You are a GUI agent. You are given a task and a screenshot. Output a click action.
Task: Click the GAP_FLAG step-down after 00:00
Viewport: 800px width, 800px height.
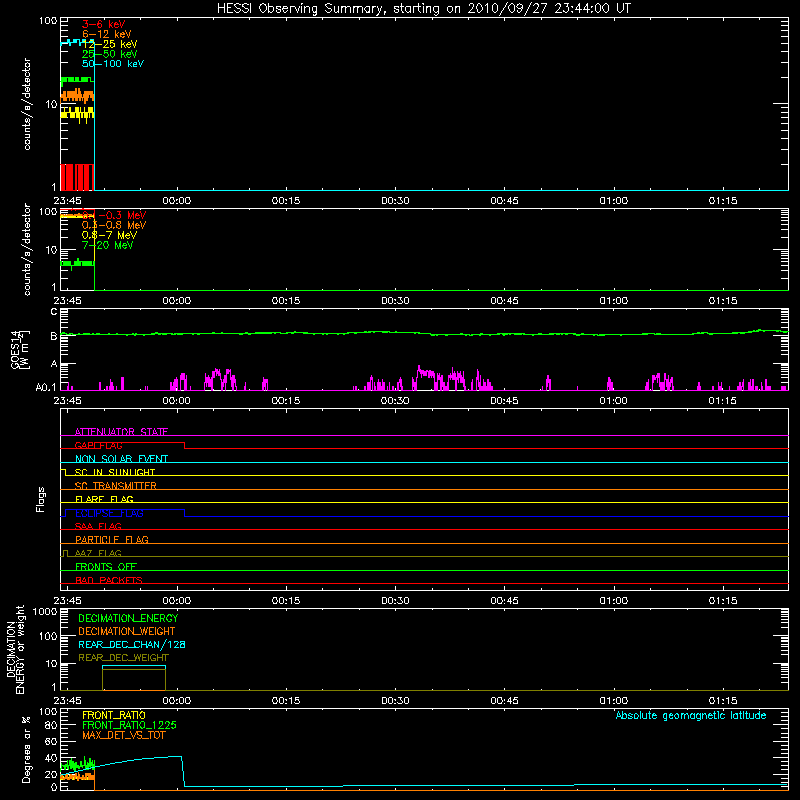coord(184,445)
